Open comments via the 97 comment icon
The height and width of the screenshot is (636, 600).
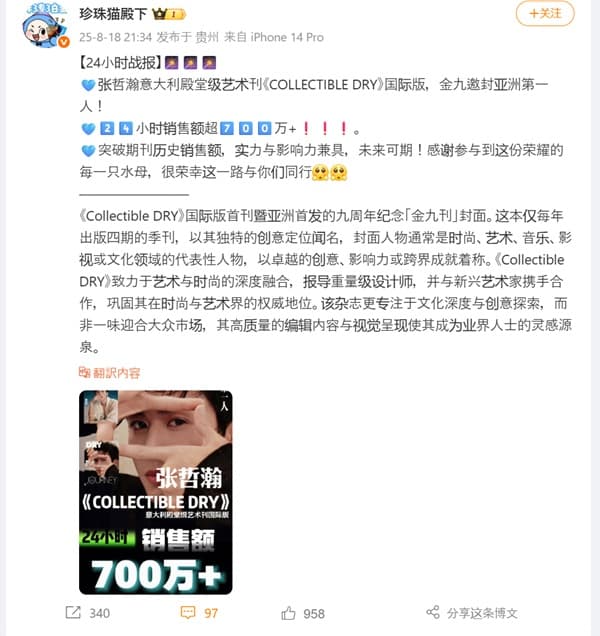(x=188, y=612)
